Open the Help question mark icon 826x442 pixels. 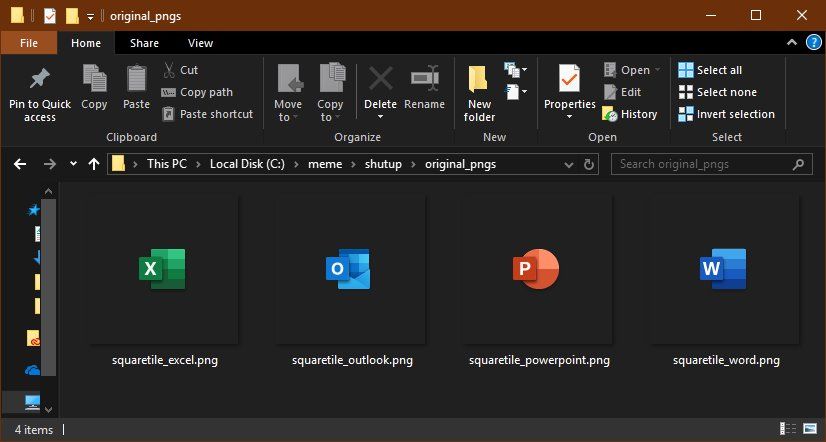coord(814,43)
